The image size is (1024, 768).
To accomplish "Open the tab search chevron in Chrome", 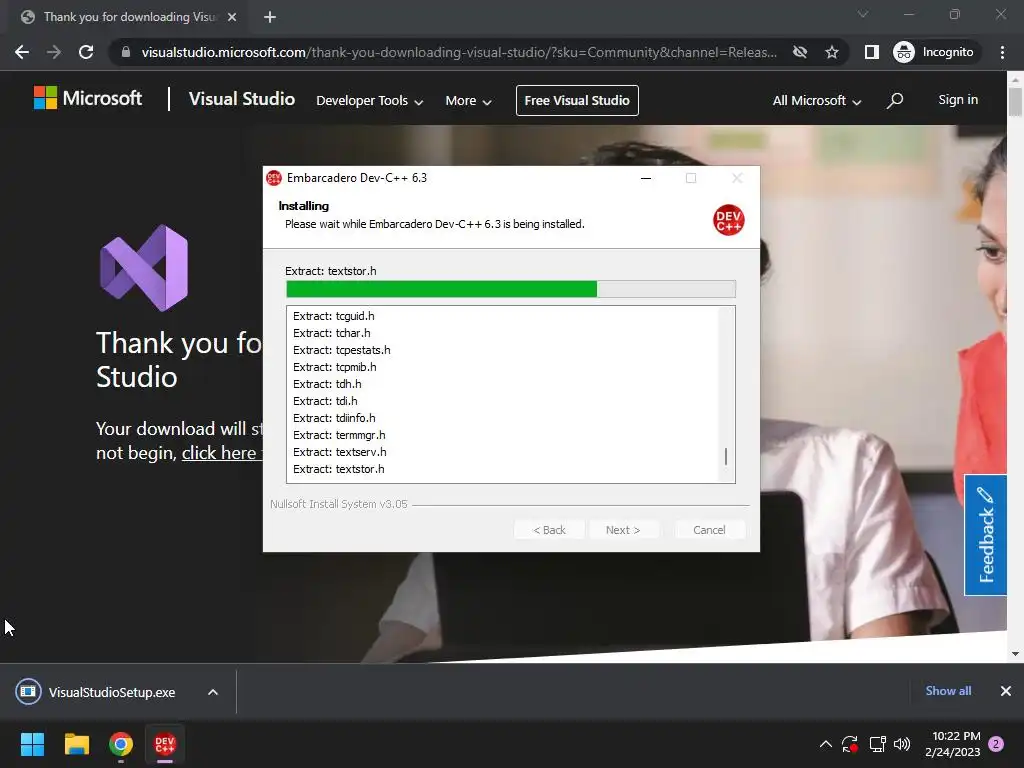I will point(863,14).
